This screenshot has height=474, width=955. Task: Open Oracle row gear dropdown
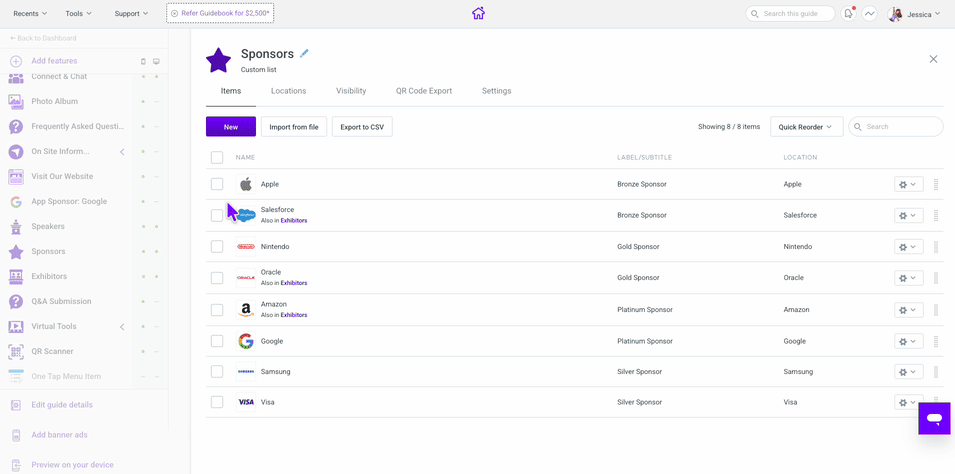click(x=909, y=278)
